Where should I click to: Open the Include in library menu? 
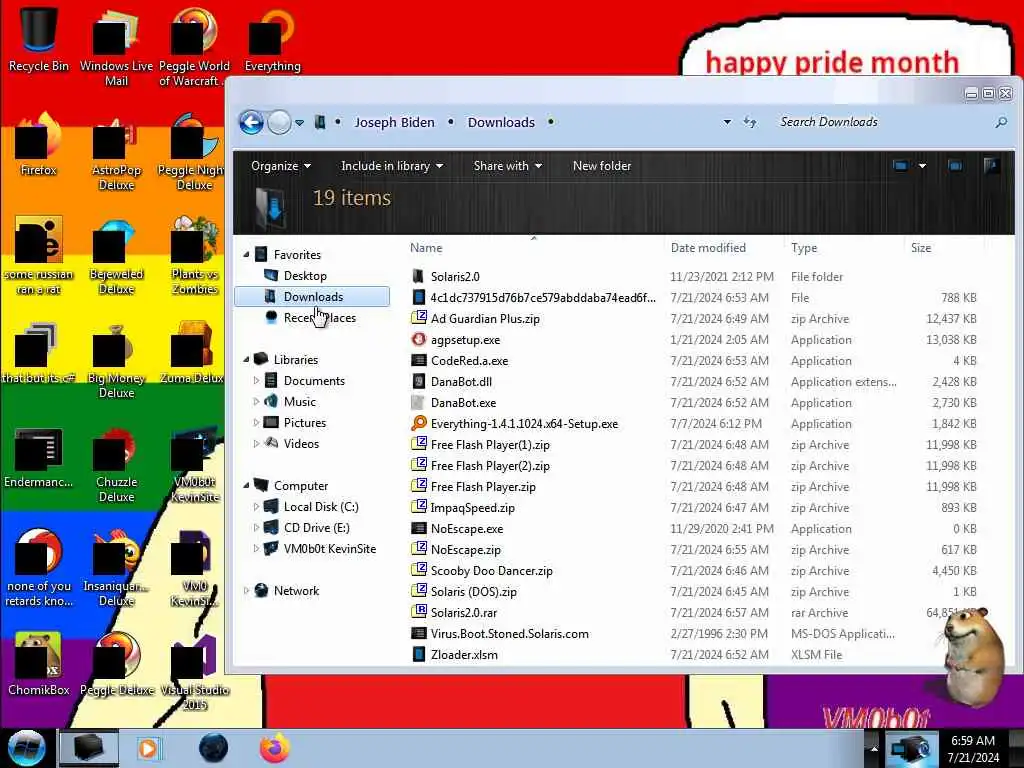coord(392,166)
